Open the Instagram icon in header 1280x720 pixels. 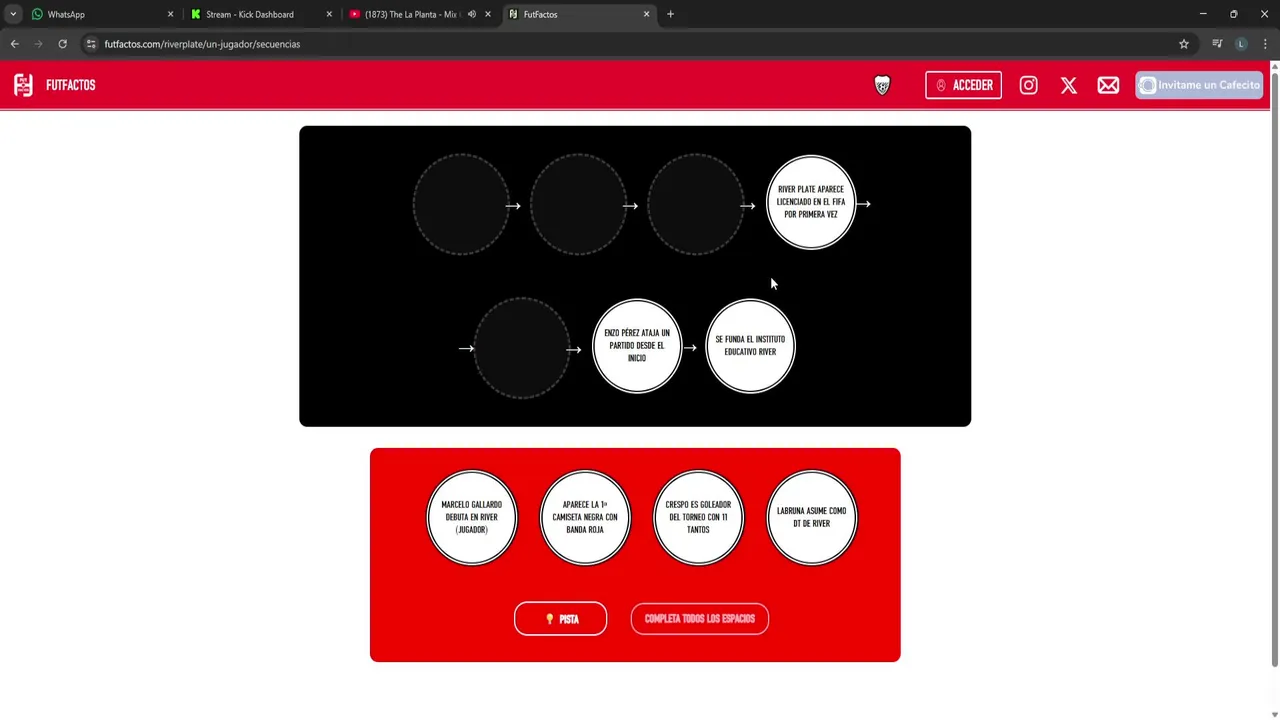point(1028,85)
